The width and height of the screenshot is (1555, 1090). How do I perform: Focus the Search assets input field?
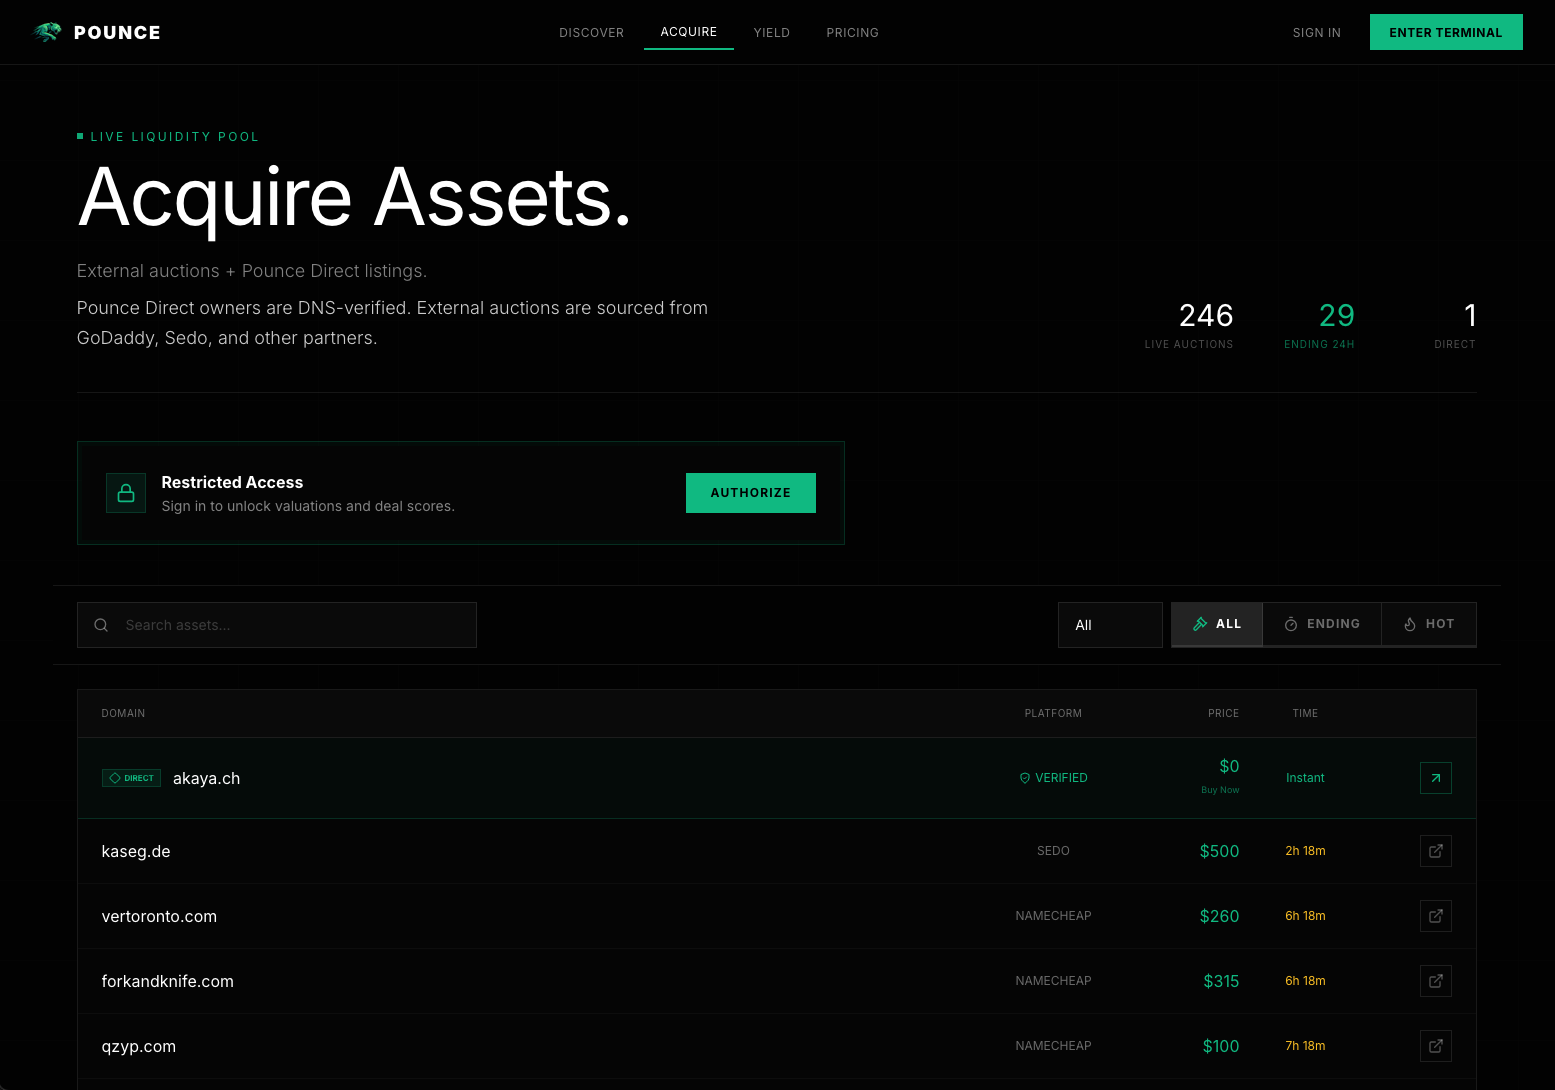coord(277,625)
